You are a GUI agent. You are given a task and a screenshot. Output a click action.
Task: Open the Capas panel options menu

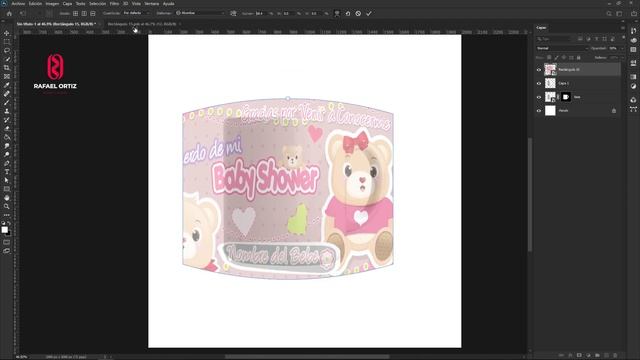tap(622, 28)
